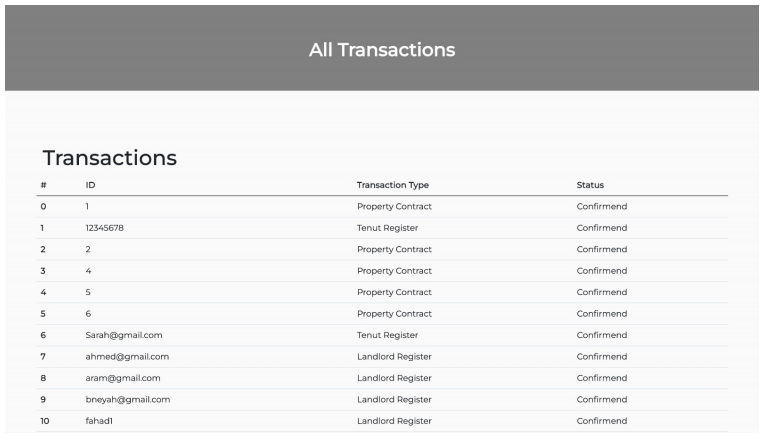Click Tenut Register for Sarah@gmail.com
Screen dimensions: 768x440
tap(387, 335)
